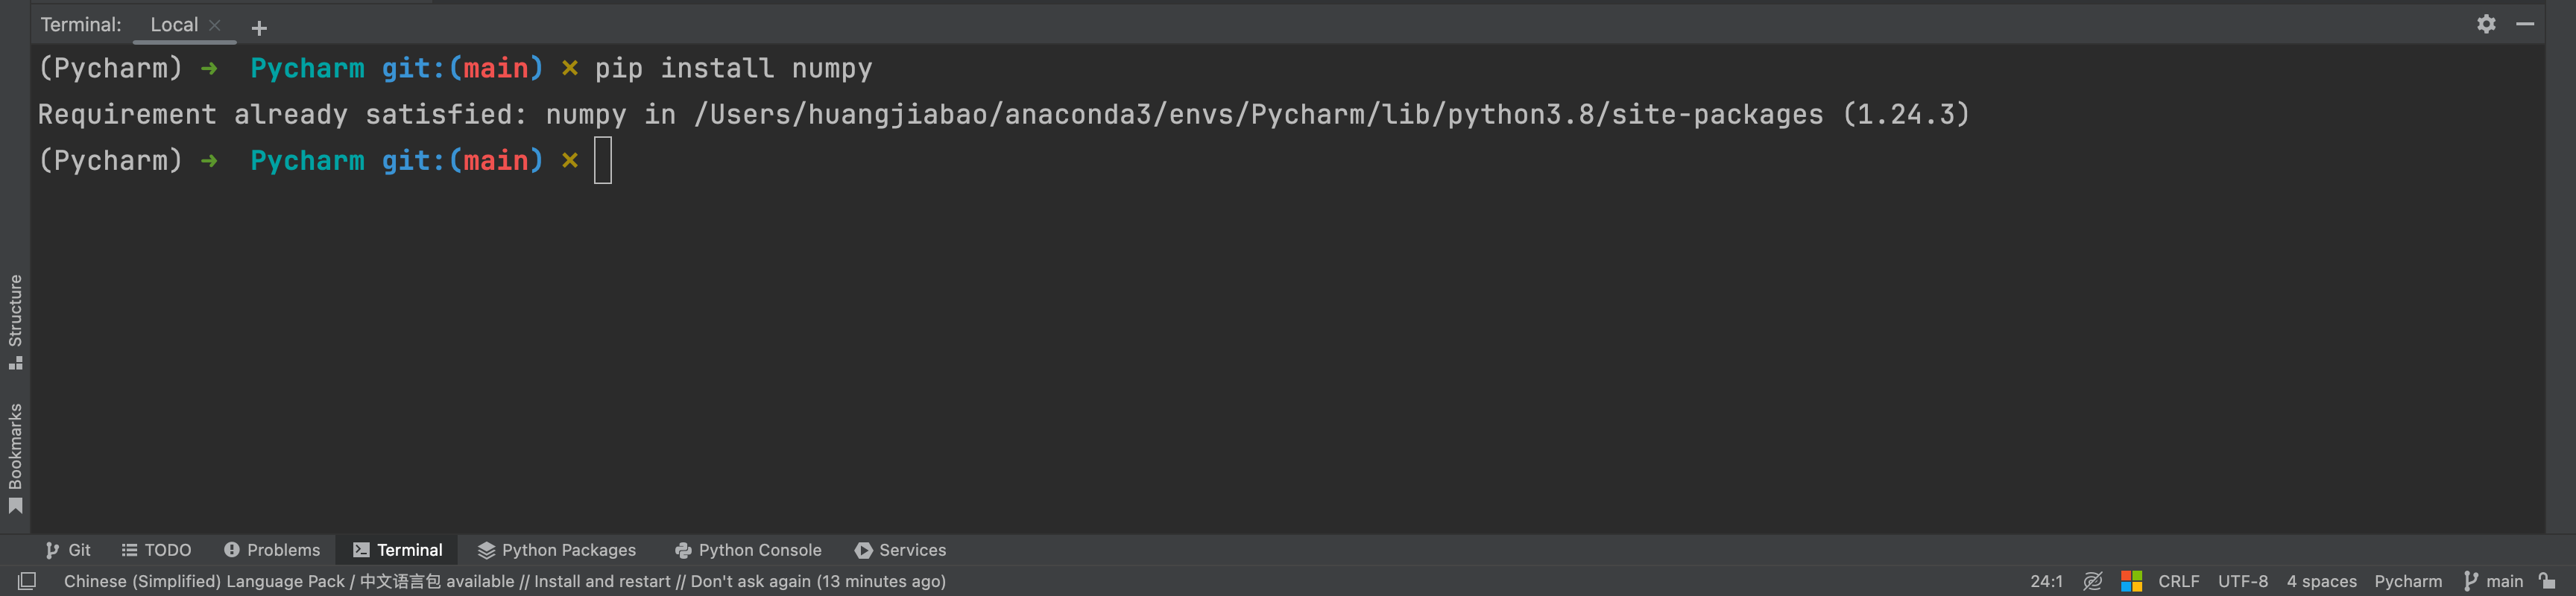The height and width of the screenshot is (596, 2576).
Task: Toggle the read-only lock icon
Action: 2547,581
